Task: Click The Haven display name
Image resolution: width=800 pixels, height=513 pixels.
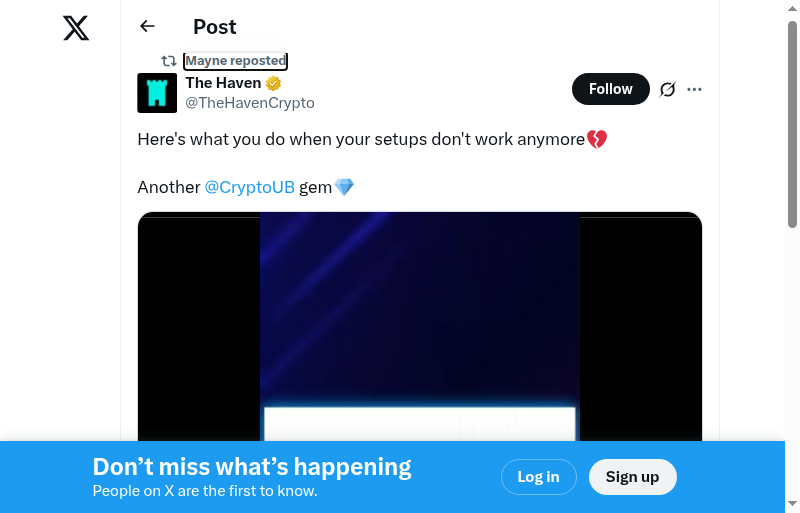Action: 223,83
